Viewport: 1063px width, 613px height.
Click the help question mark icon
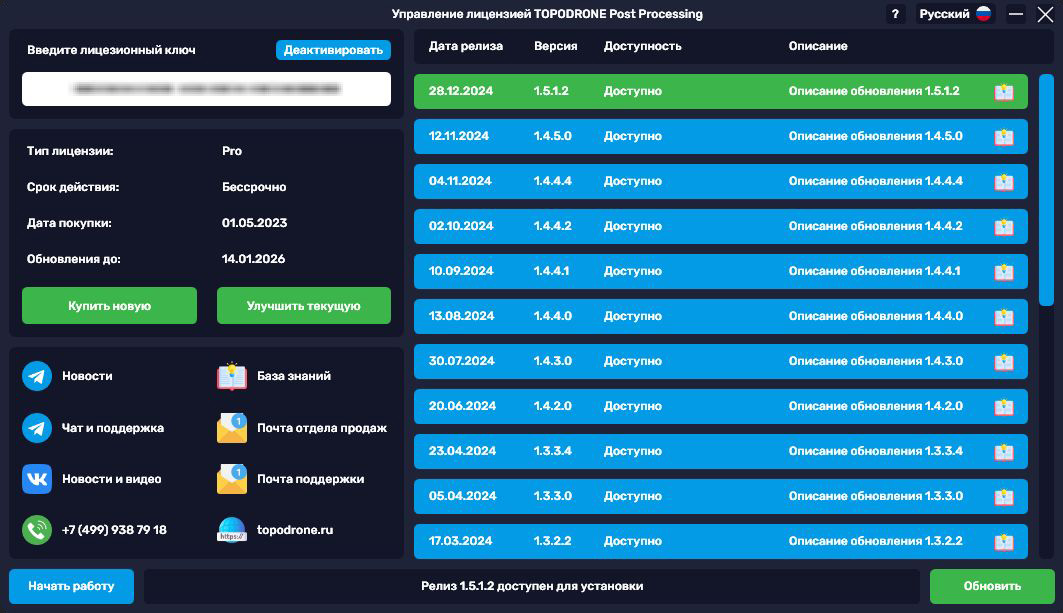897,14
